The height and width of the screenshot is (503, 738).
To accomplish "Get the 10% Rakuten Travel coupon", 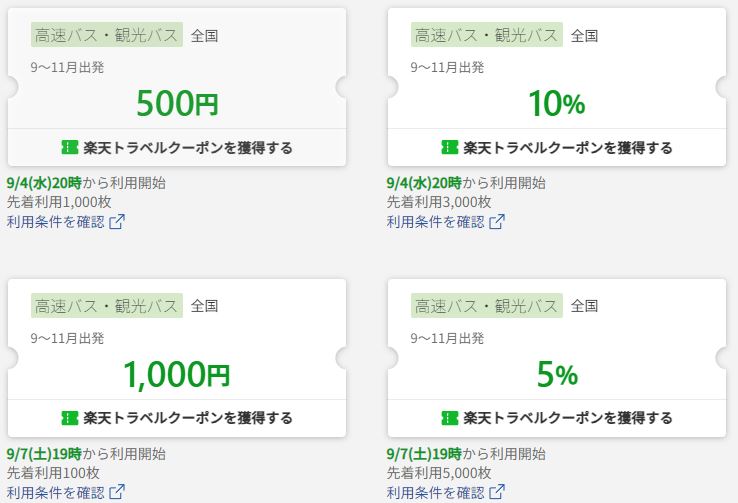I will pyautogui.click(x=557, y=147).
